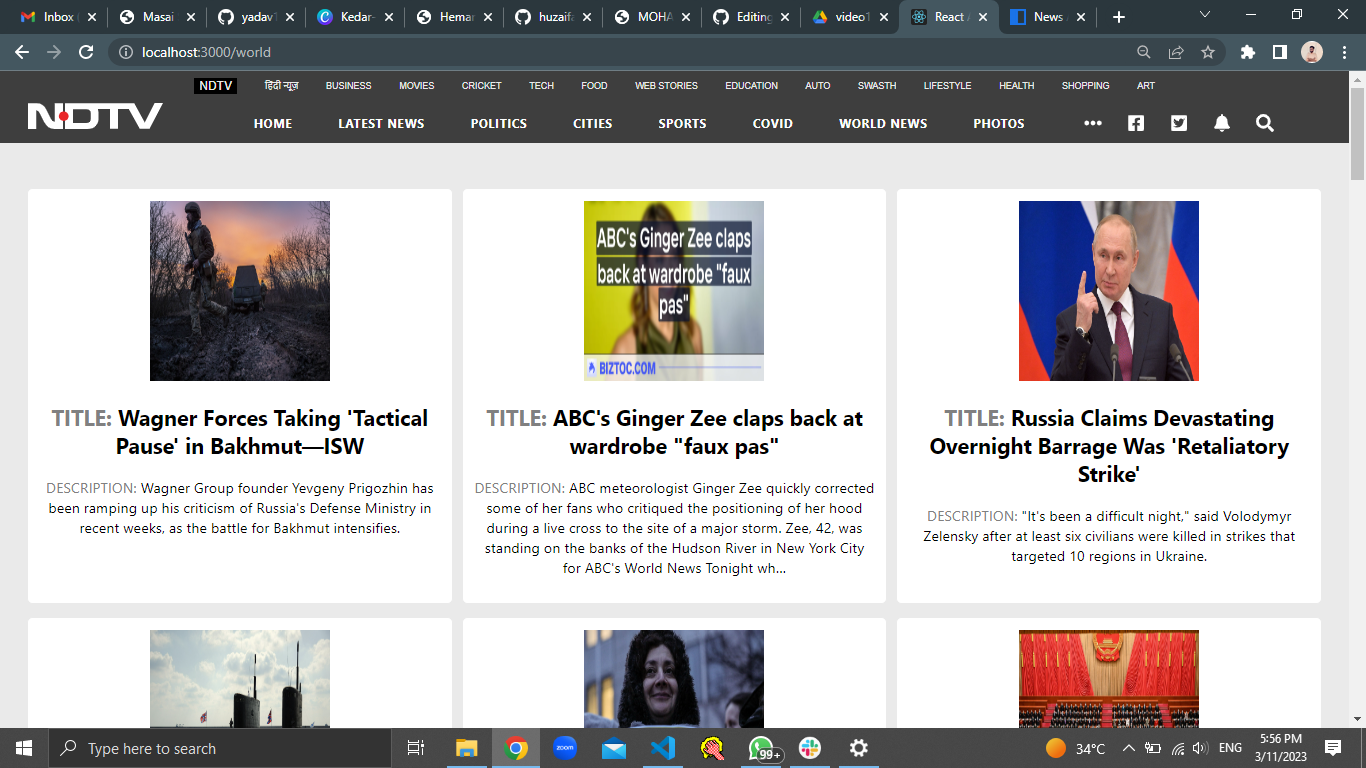
Task: Open a new browser tab with plus
Action: (1119, 17)
